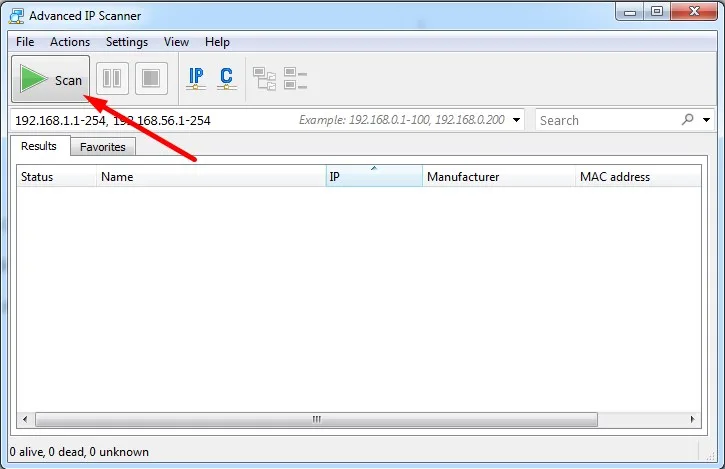Image resolution: width=725 pixels, height=469 pixels.
Task: Click the magnifier search icon
Action: 688,120
